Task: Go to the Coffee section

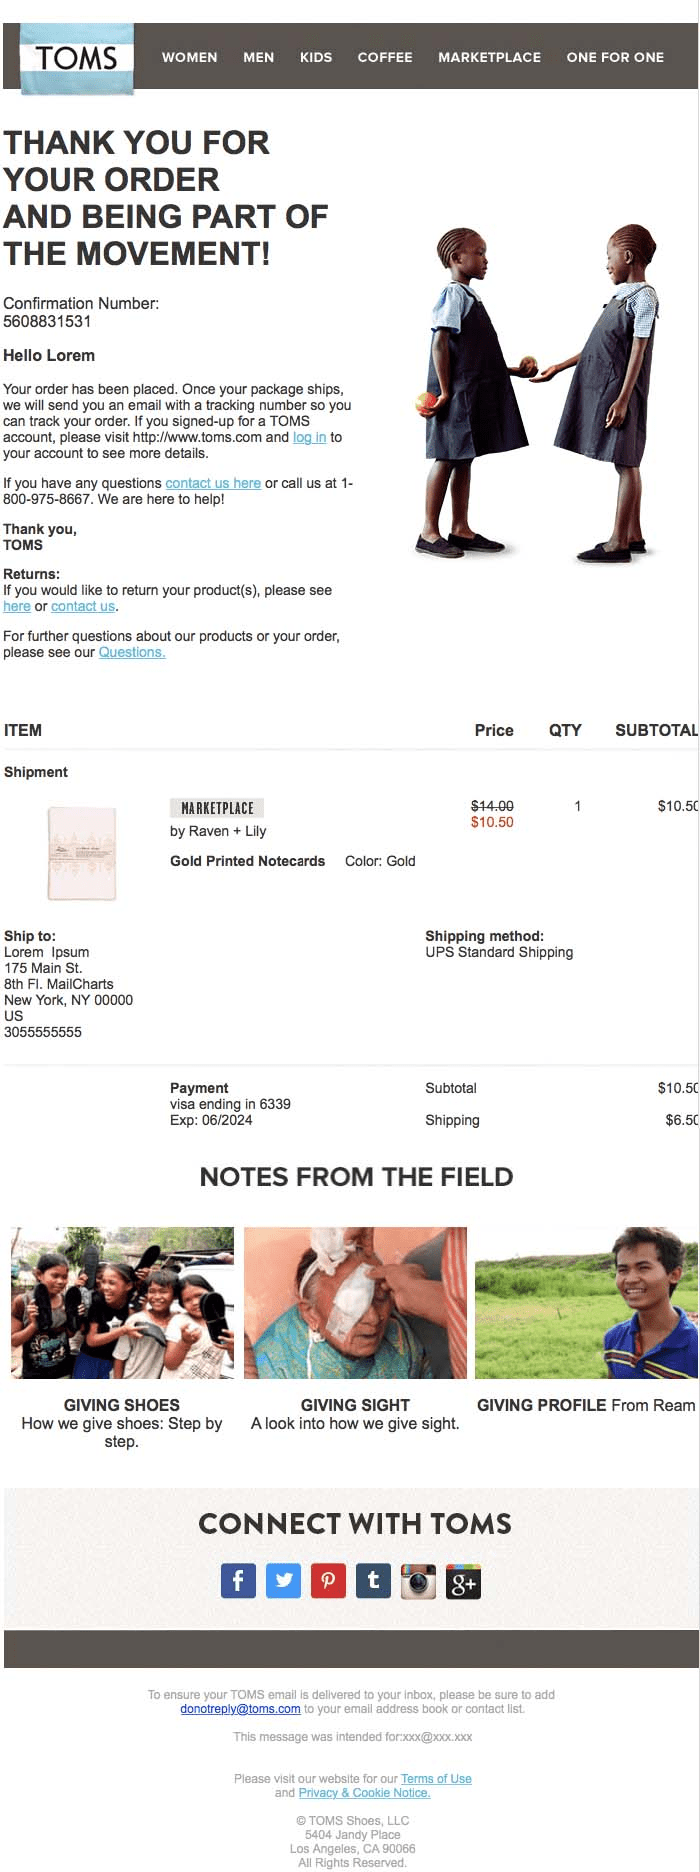Action: tap(385, 57)
